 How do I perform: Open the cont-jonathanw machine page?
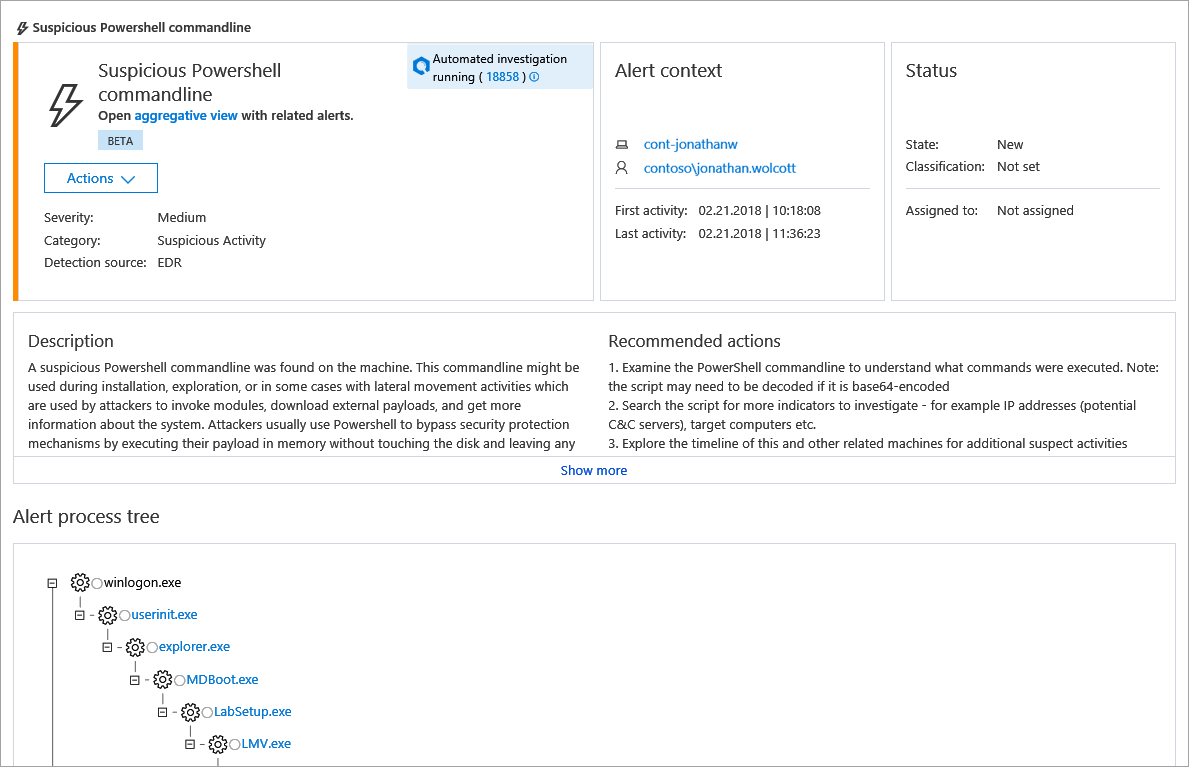pos(690,145)
